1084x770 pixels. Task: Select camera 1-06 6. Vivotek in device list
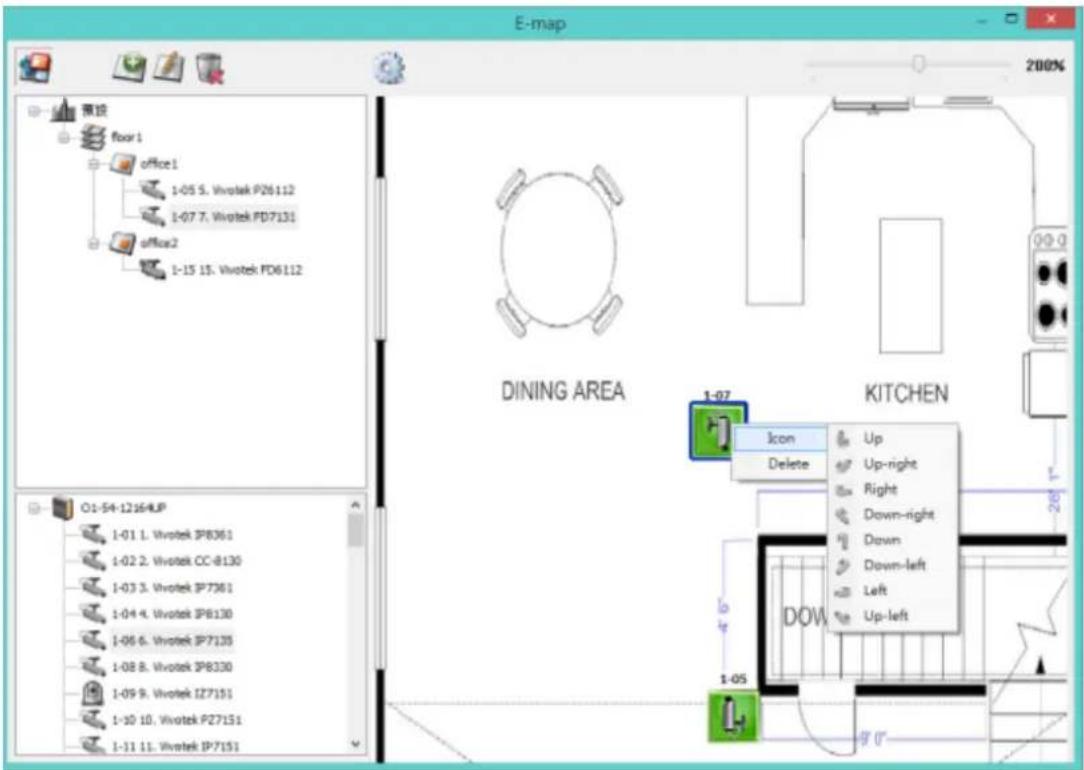click(x=172, y=640)
